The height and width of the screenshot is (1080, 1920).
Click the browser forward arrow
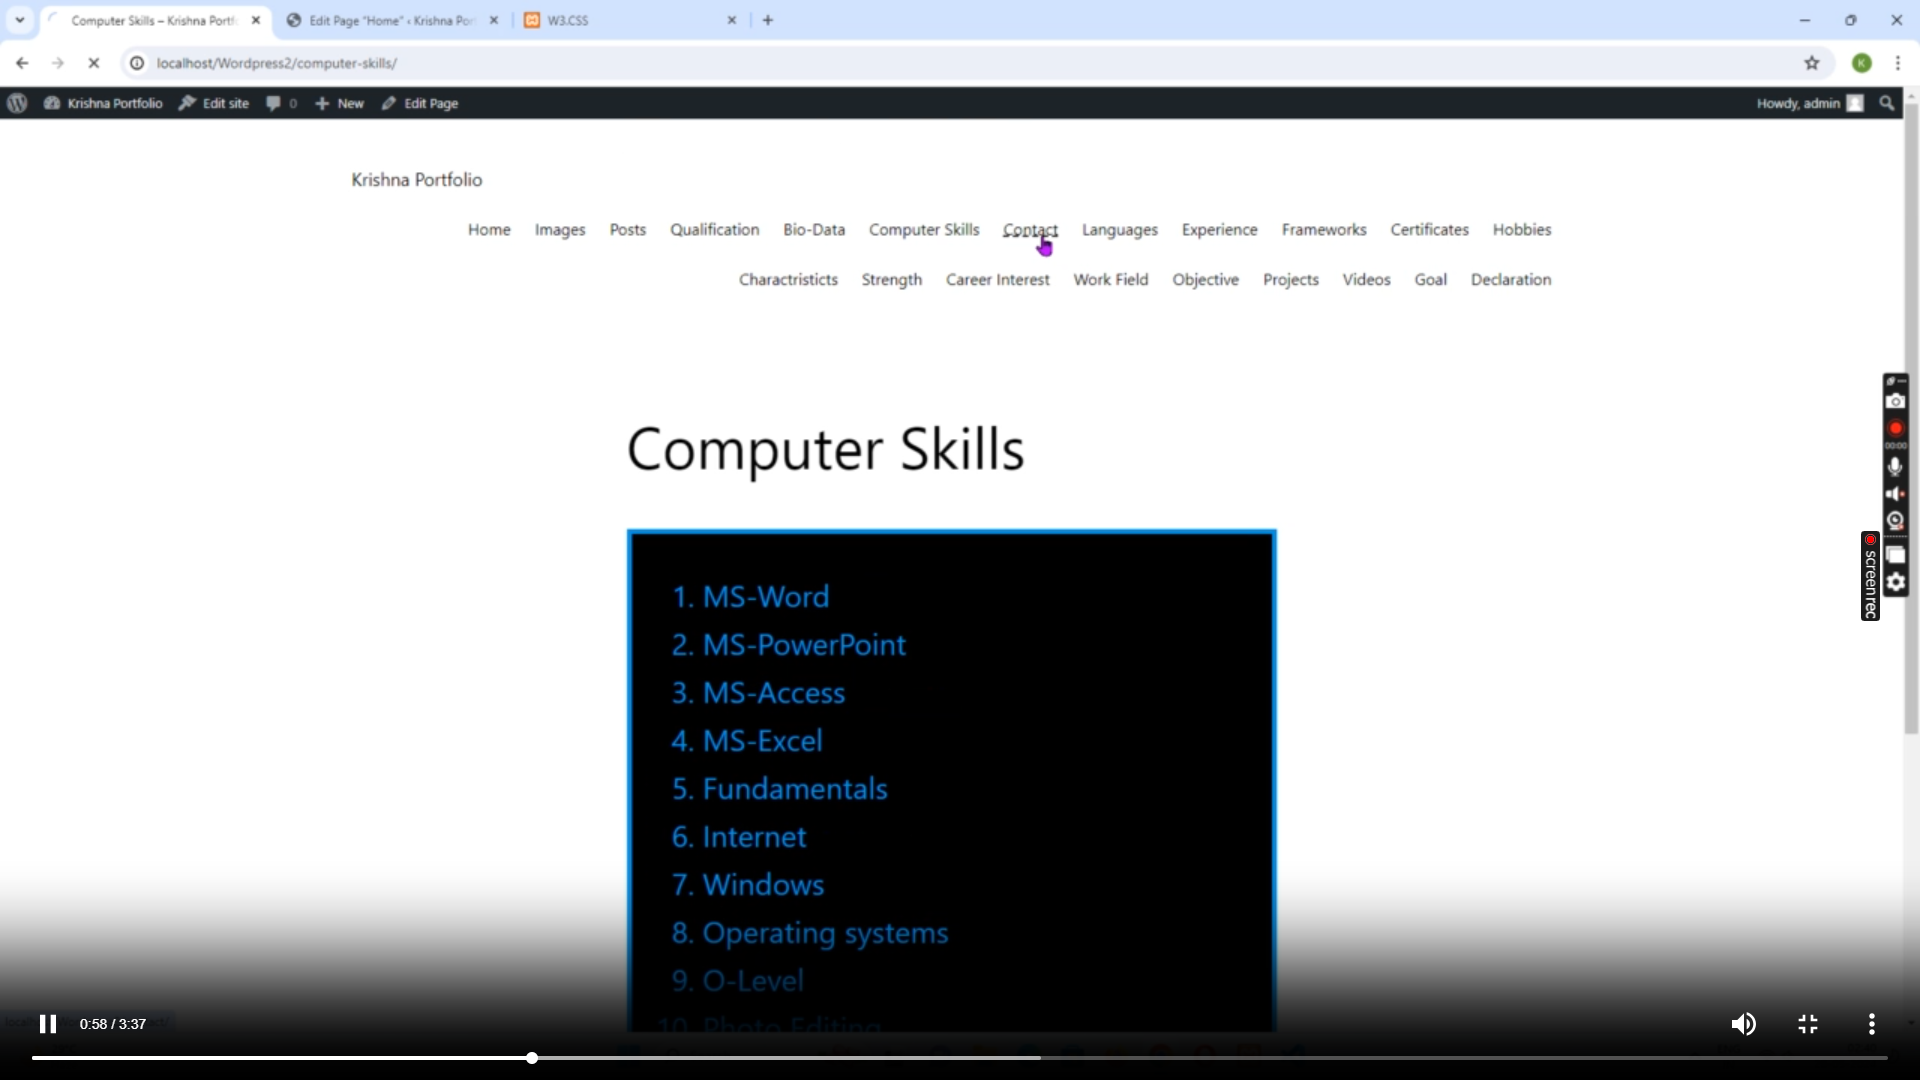58,63
